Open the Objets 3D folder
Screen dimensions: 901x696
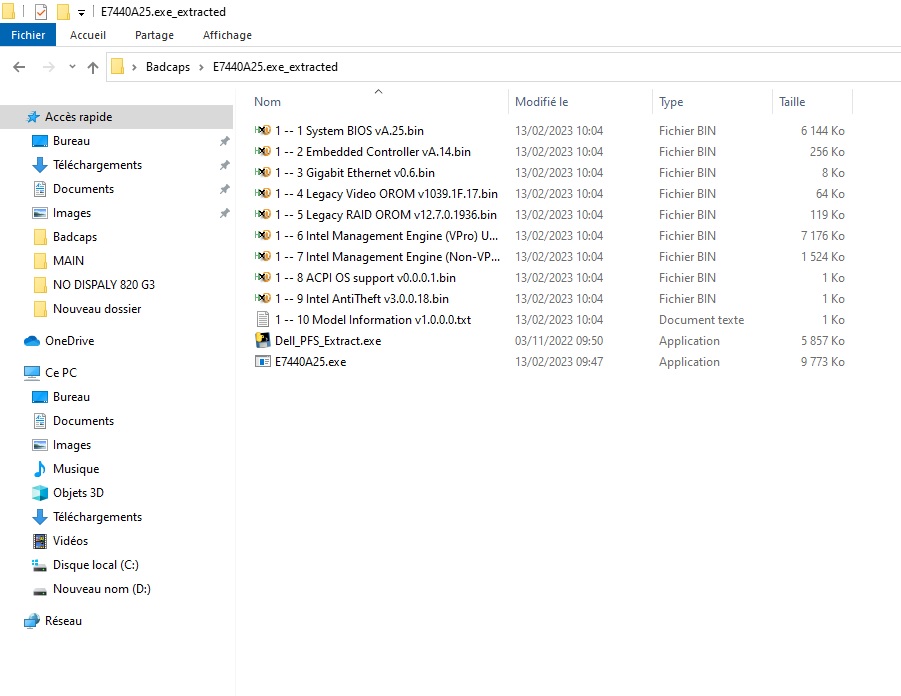pos(78,493)
